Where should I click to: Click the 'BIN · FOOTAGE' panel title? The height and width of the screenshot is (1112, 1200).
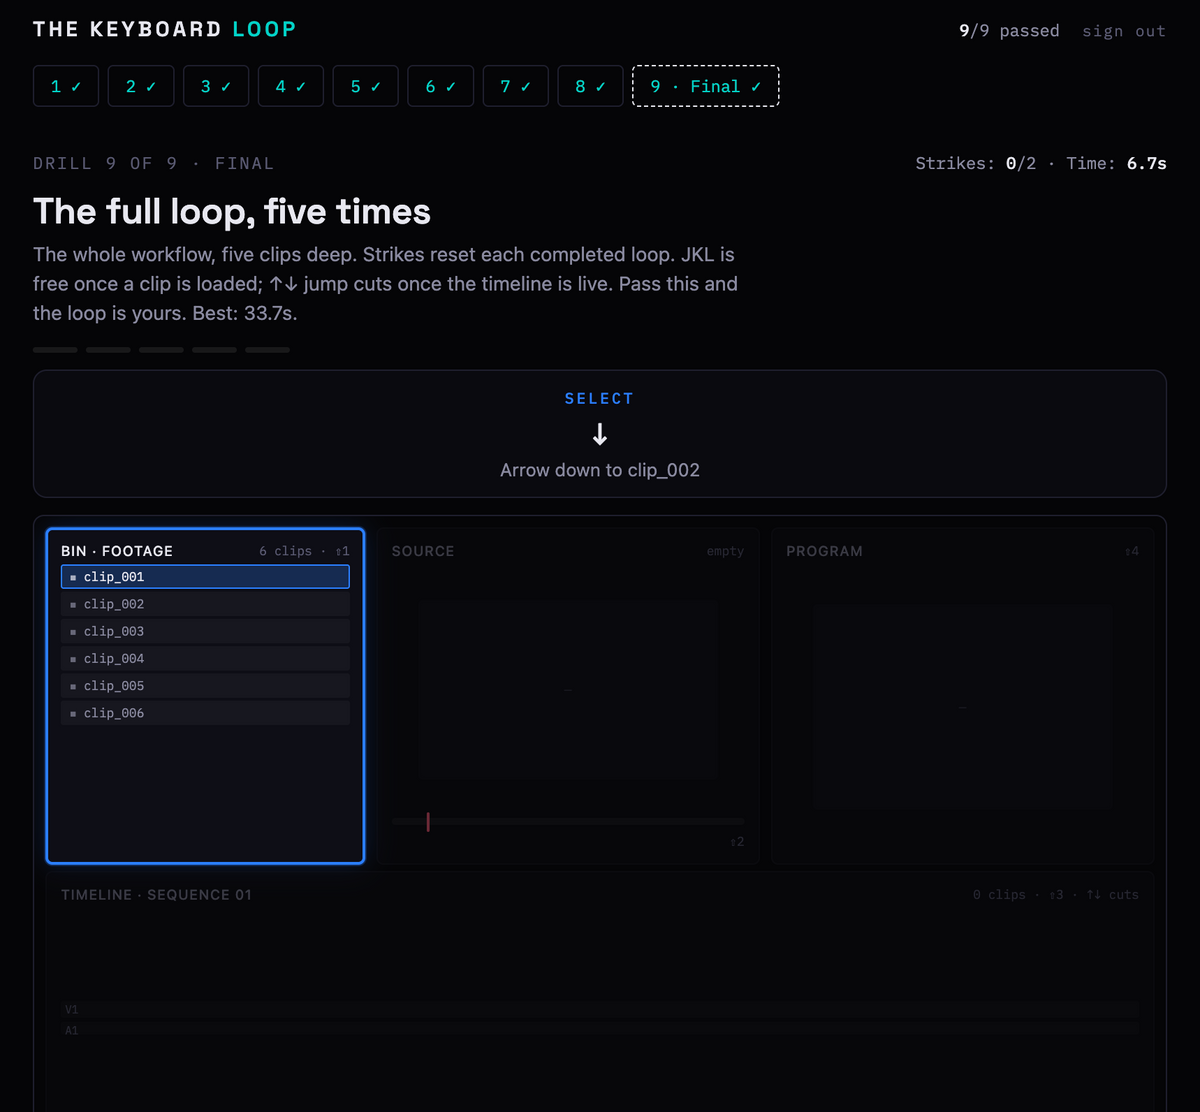tap(117, 551)
